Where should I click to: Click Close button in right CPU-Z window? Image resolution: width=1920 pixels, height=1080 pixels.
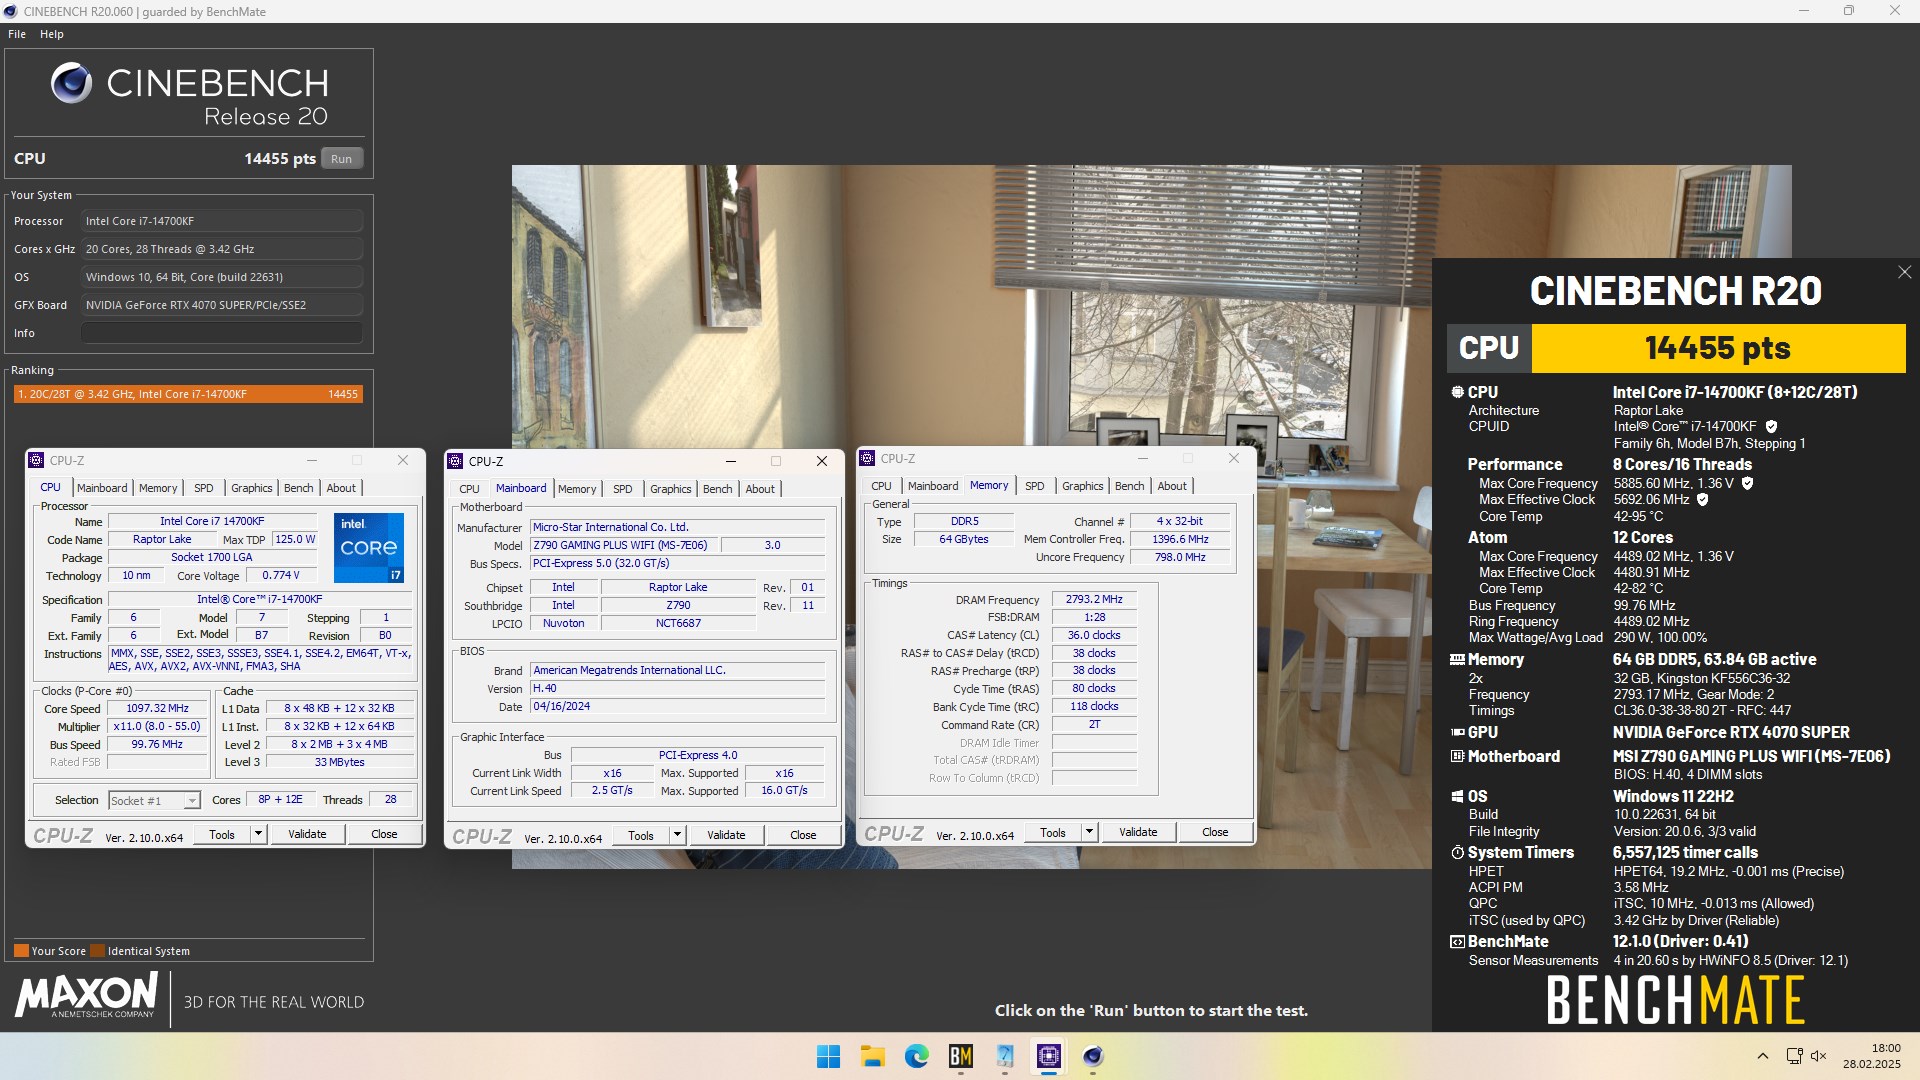point(1215,832)
